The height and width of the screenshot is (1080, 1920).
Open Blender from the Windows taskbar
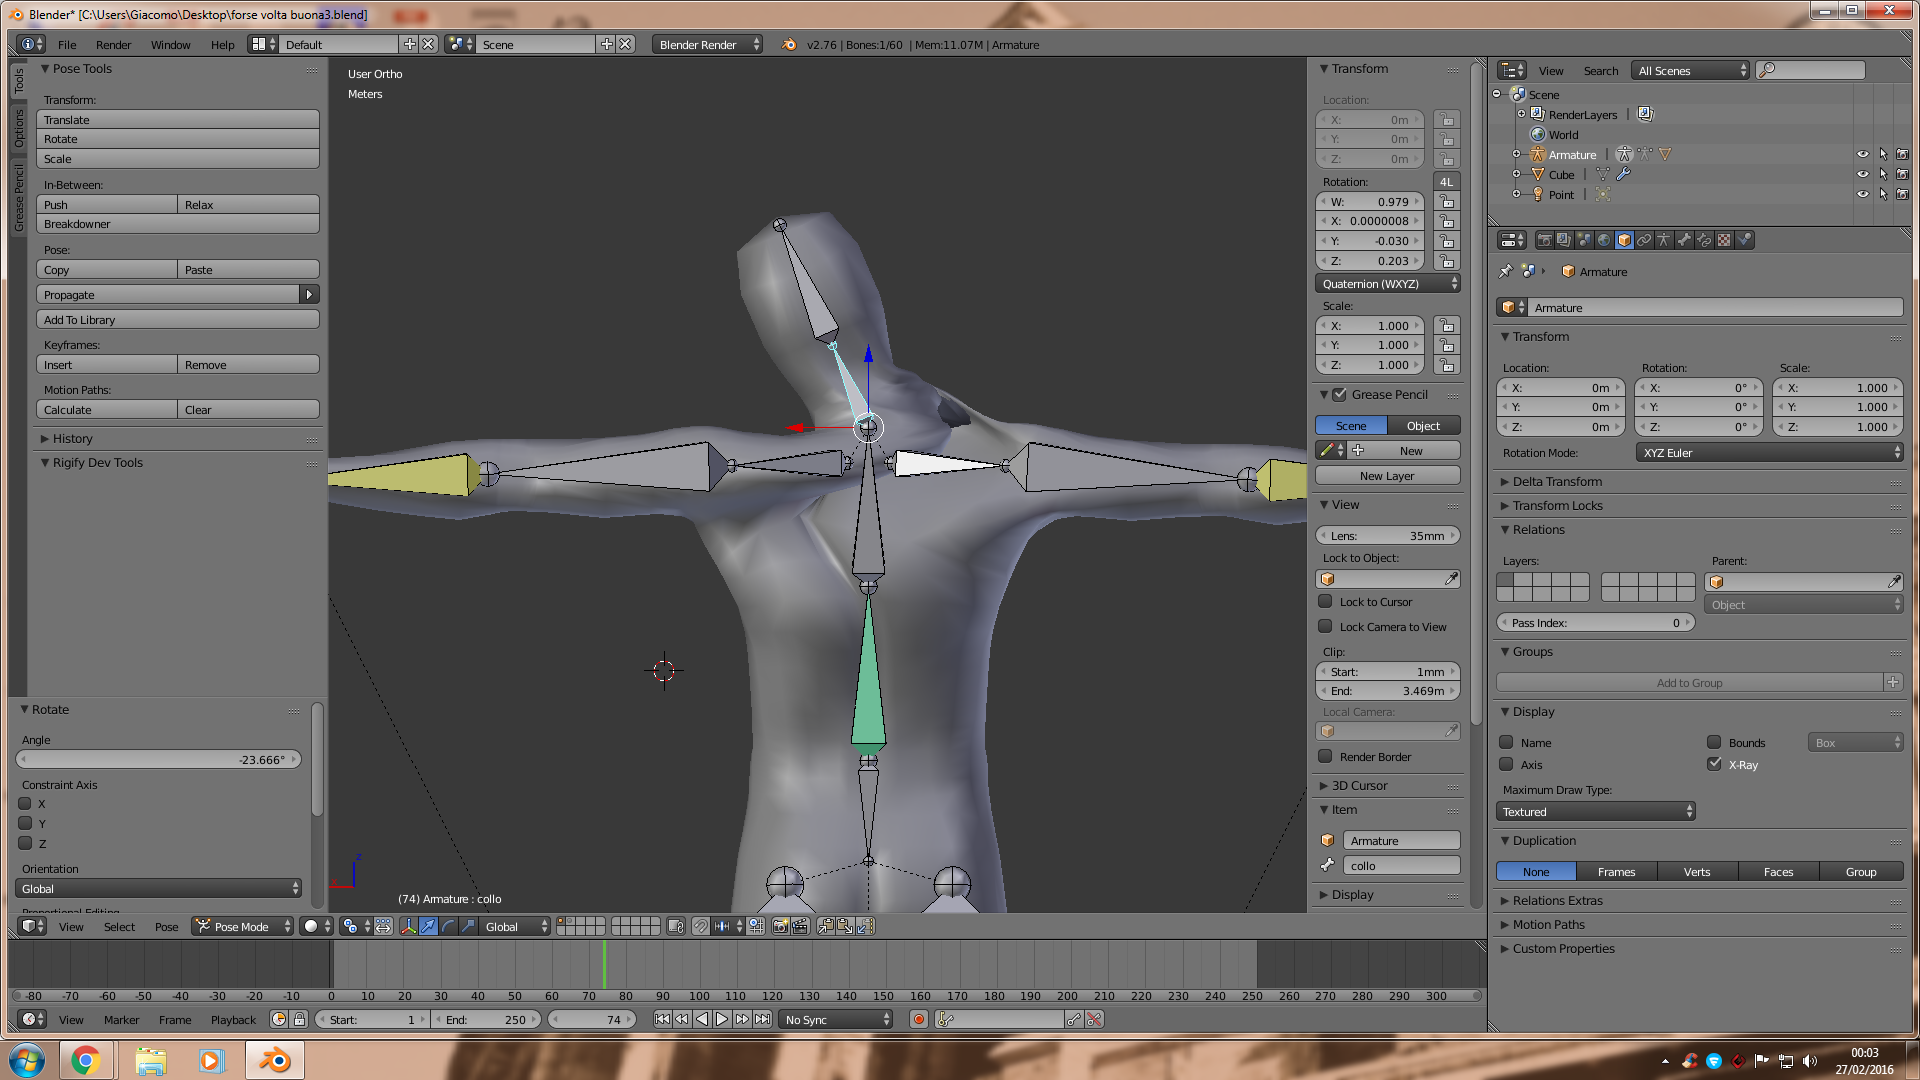tap(274, 1060)
